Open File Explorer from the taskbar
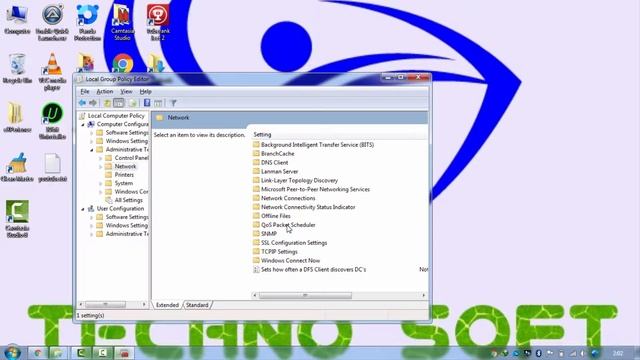640x360 pixels. (57, 353)
